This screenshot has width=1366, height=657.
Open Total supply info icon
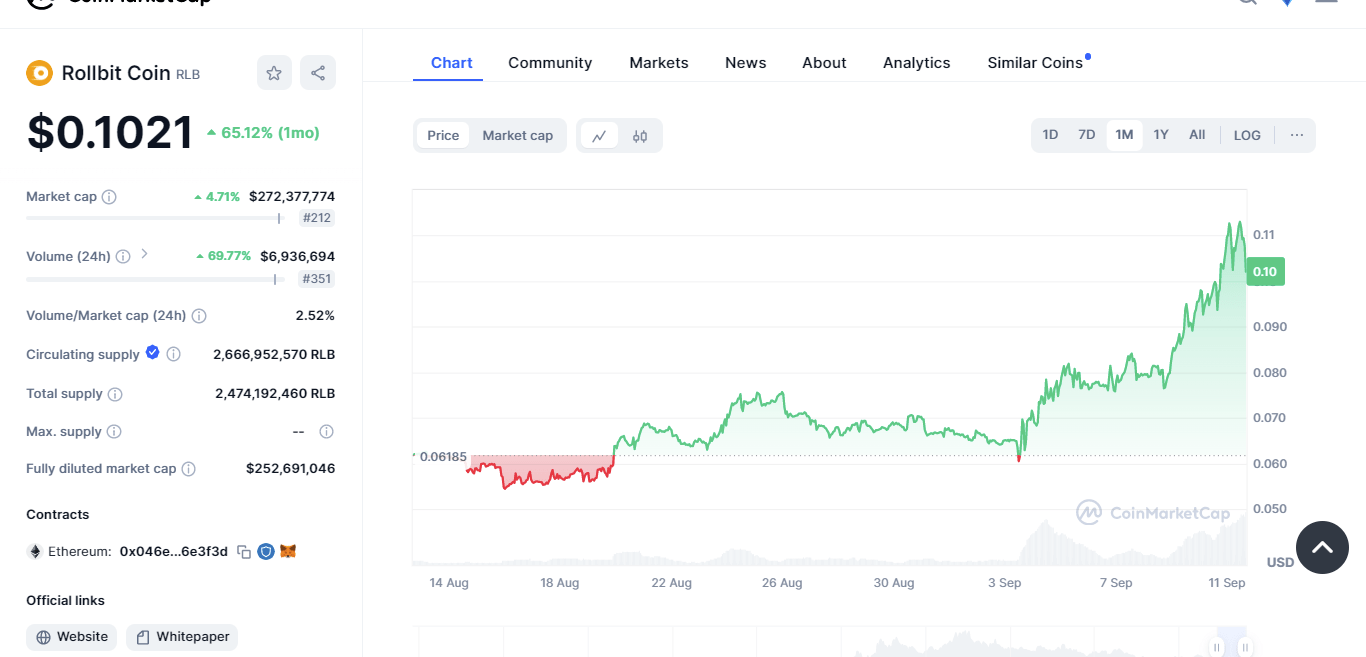(115, 394)
